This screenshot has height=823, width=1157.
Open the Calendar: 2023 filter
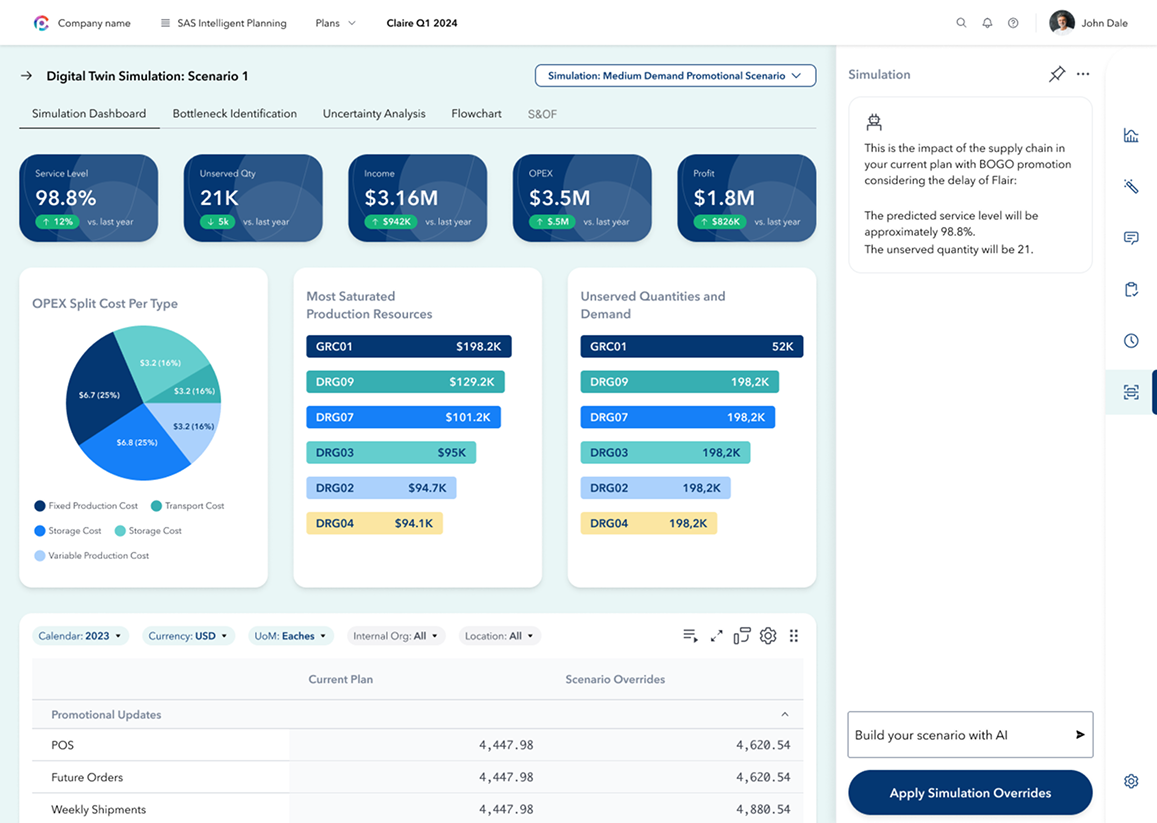click(80, 636)
